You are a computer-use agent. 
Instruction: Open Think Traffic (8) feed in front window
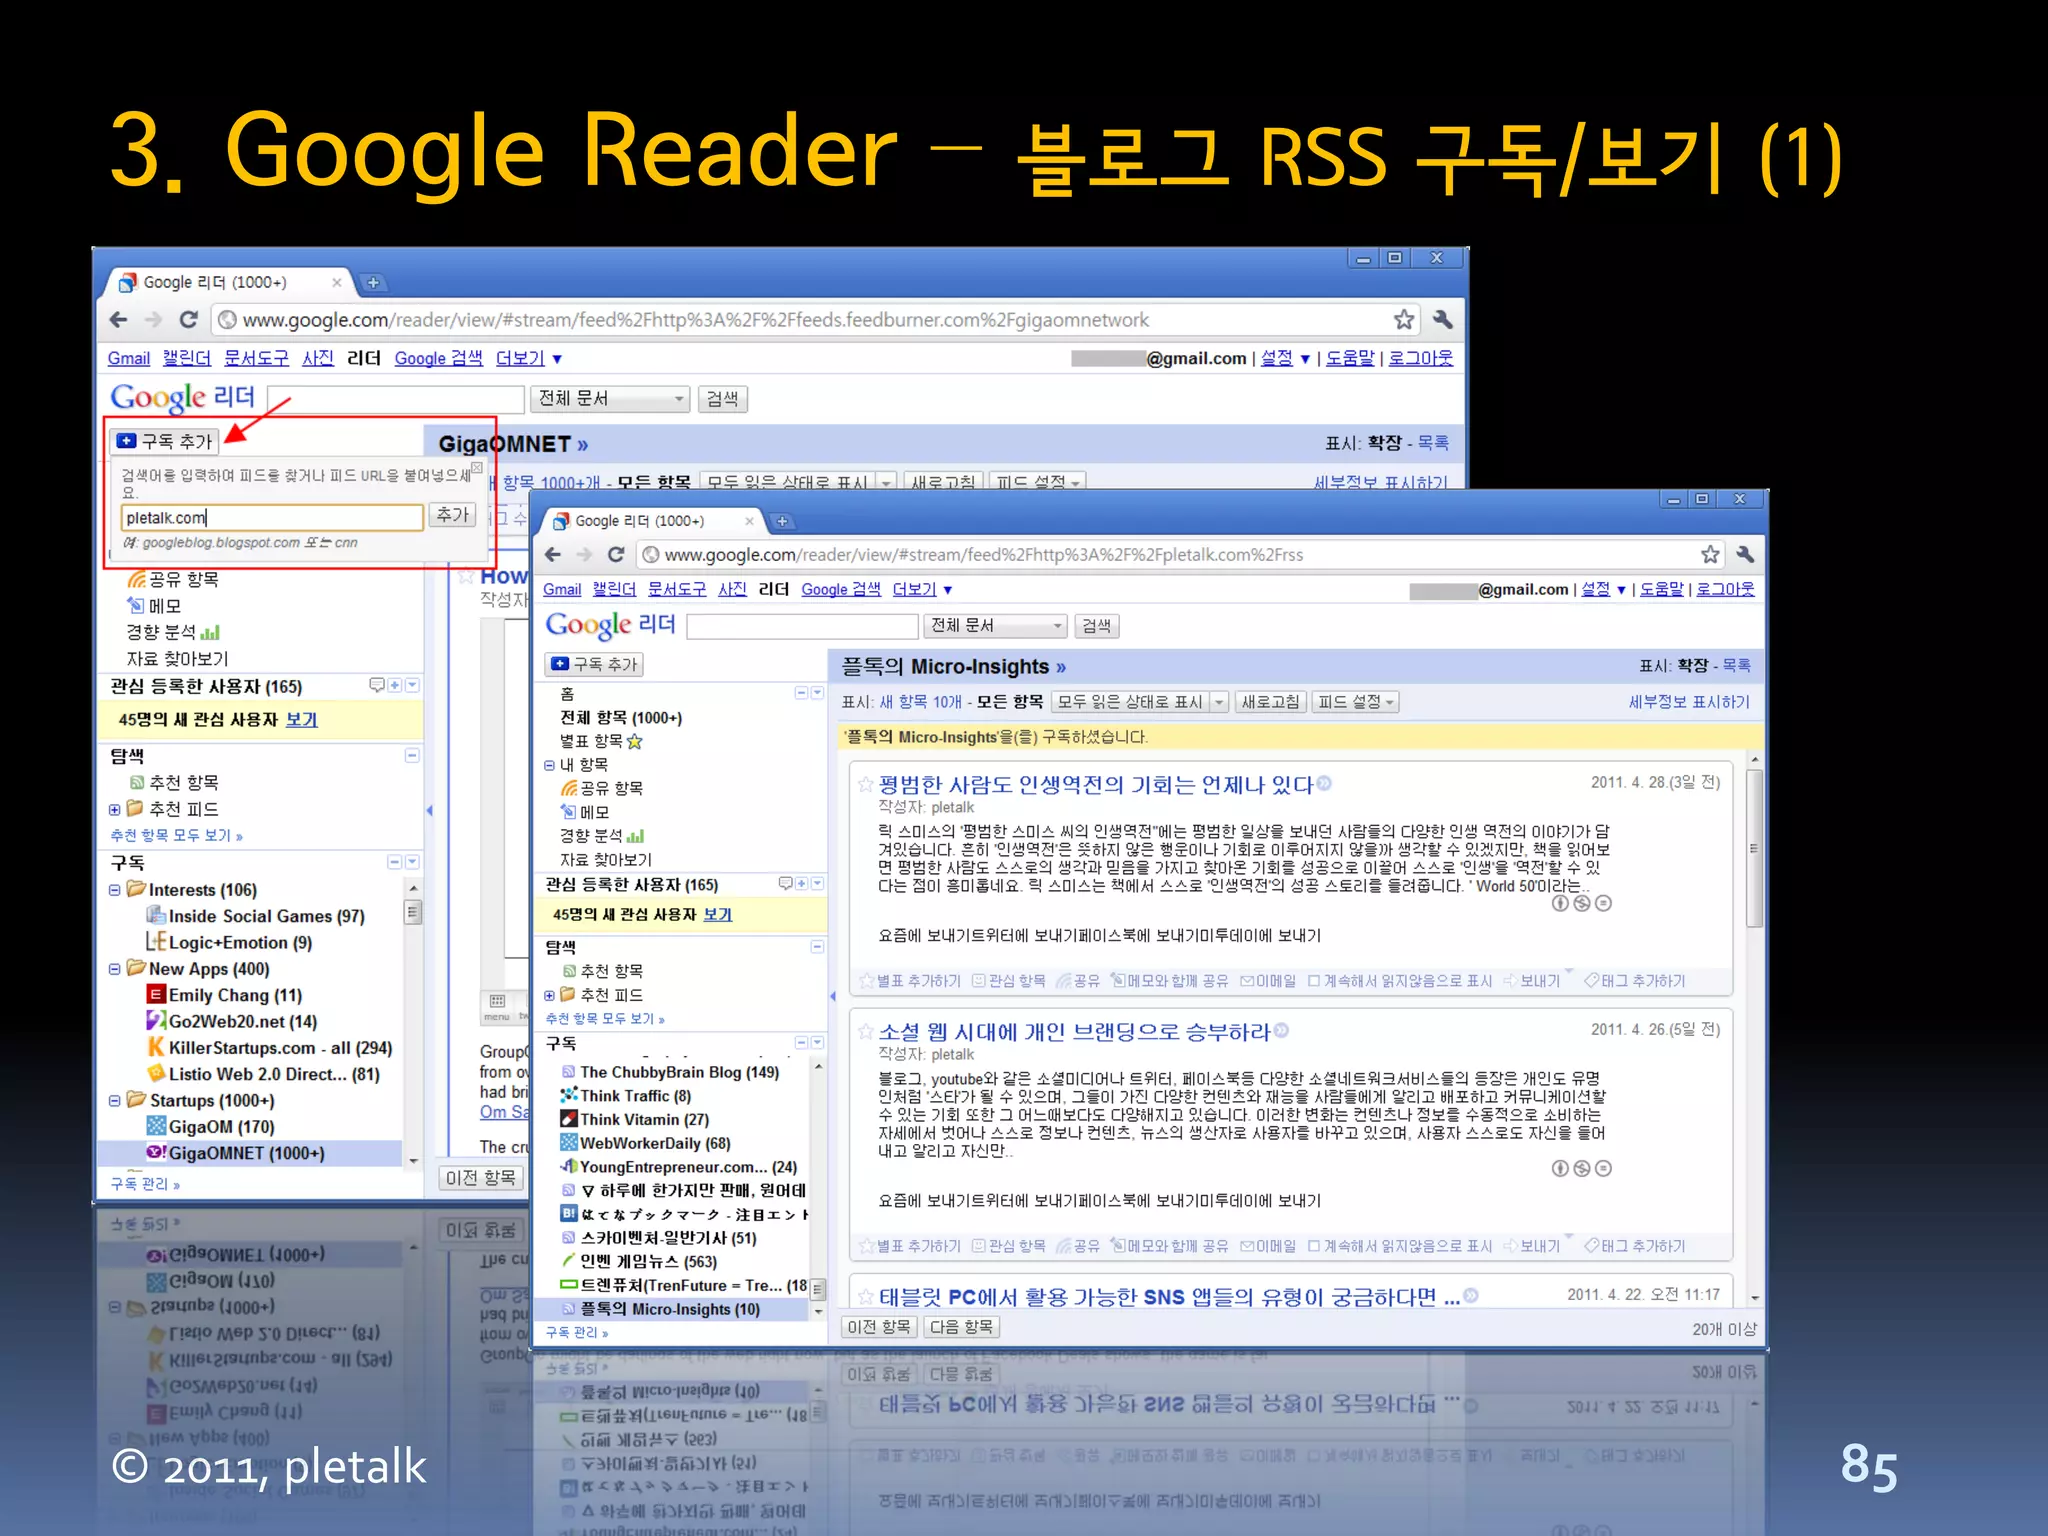(x=635, y=1096)
